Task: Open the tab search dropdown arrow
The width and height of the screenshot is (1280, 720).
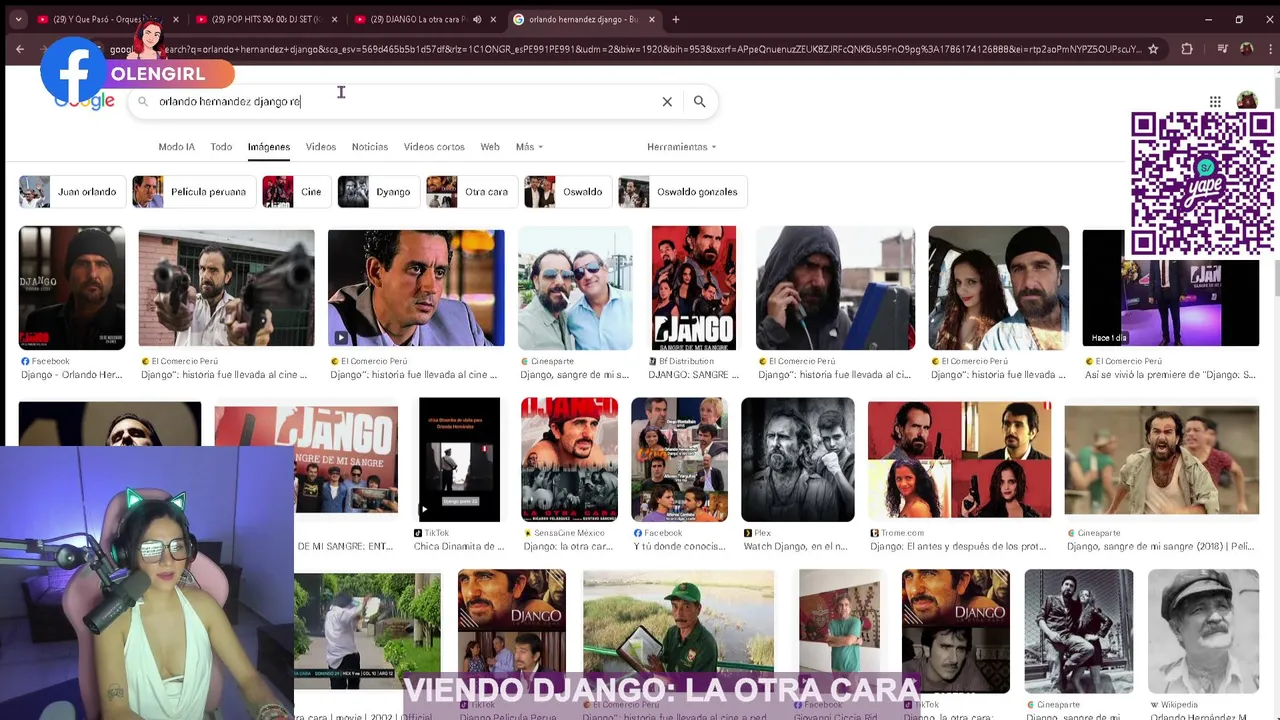Action: tap(18, 19)
